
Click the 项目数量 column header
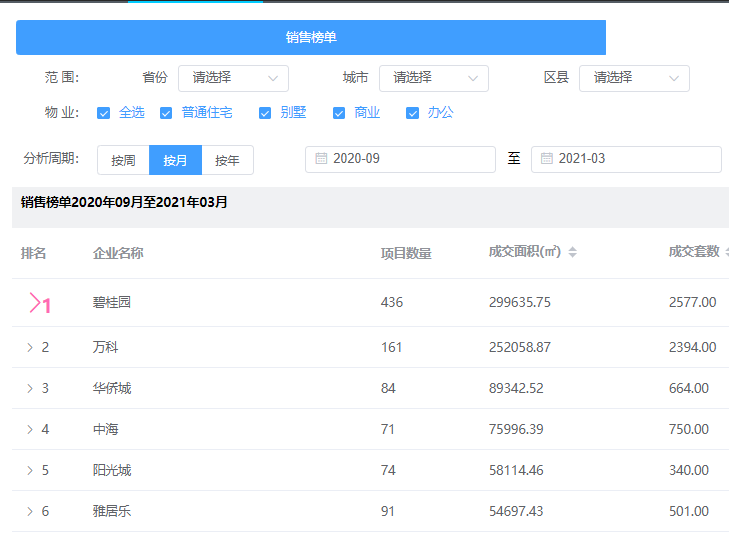(406, 253)
